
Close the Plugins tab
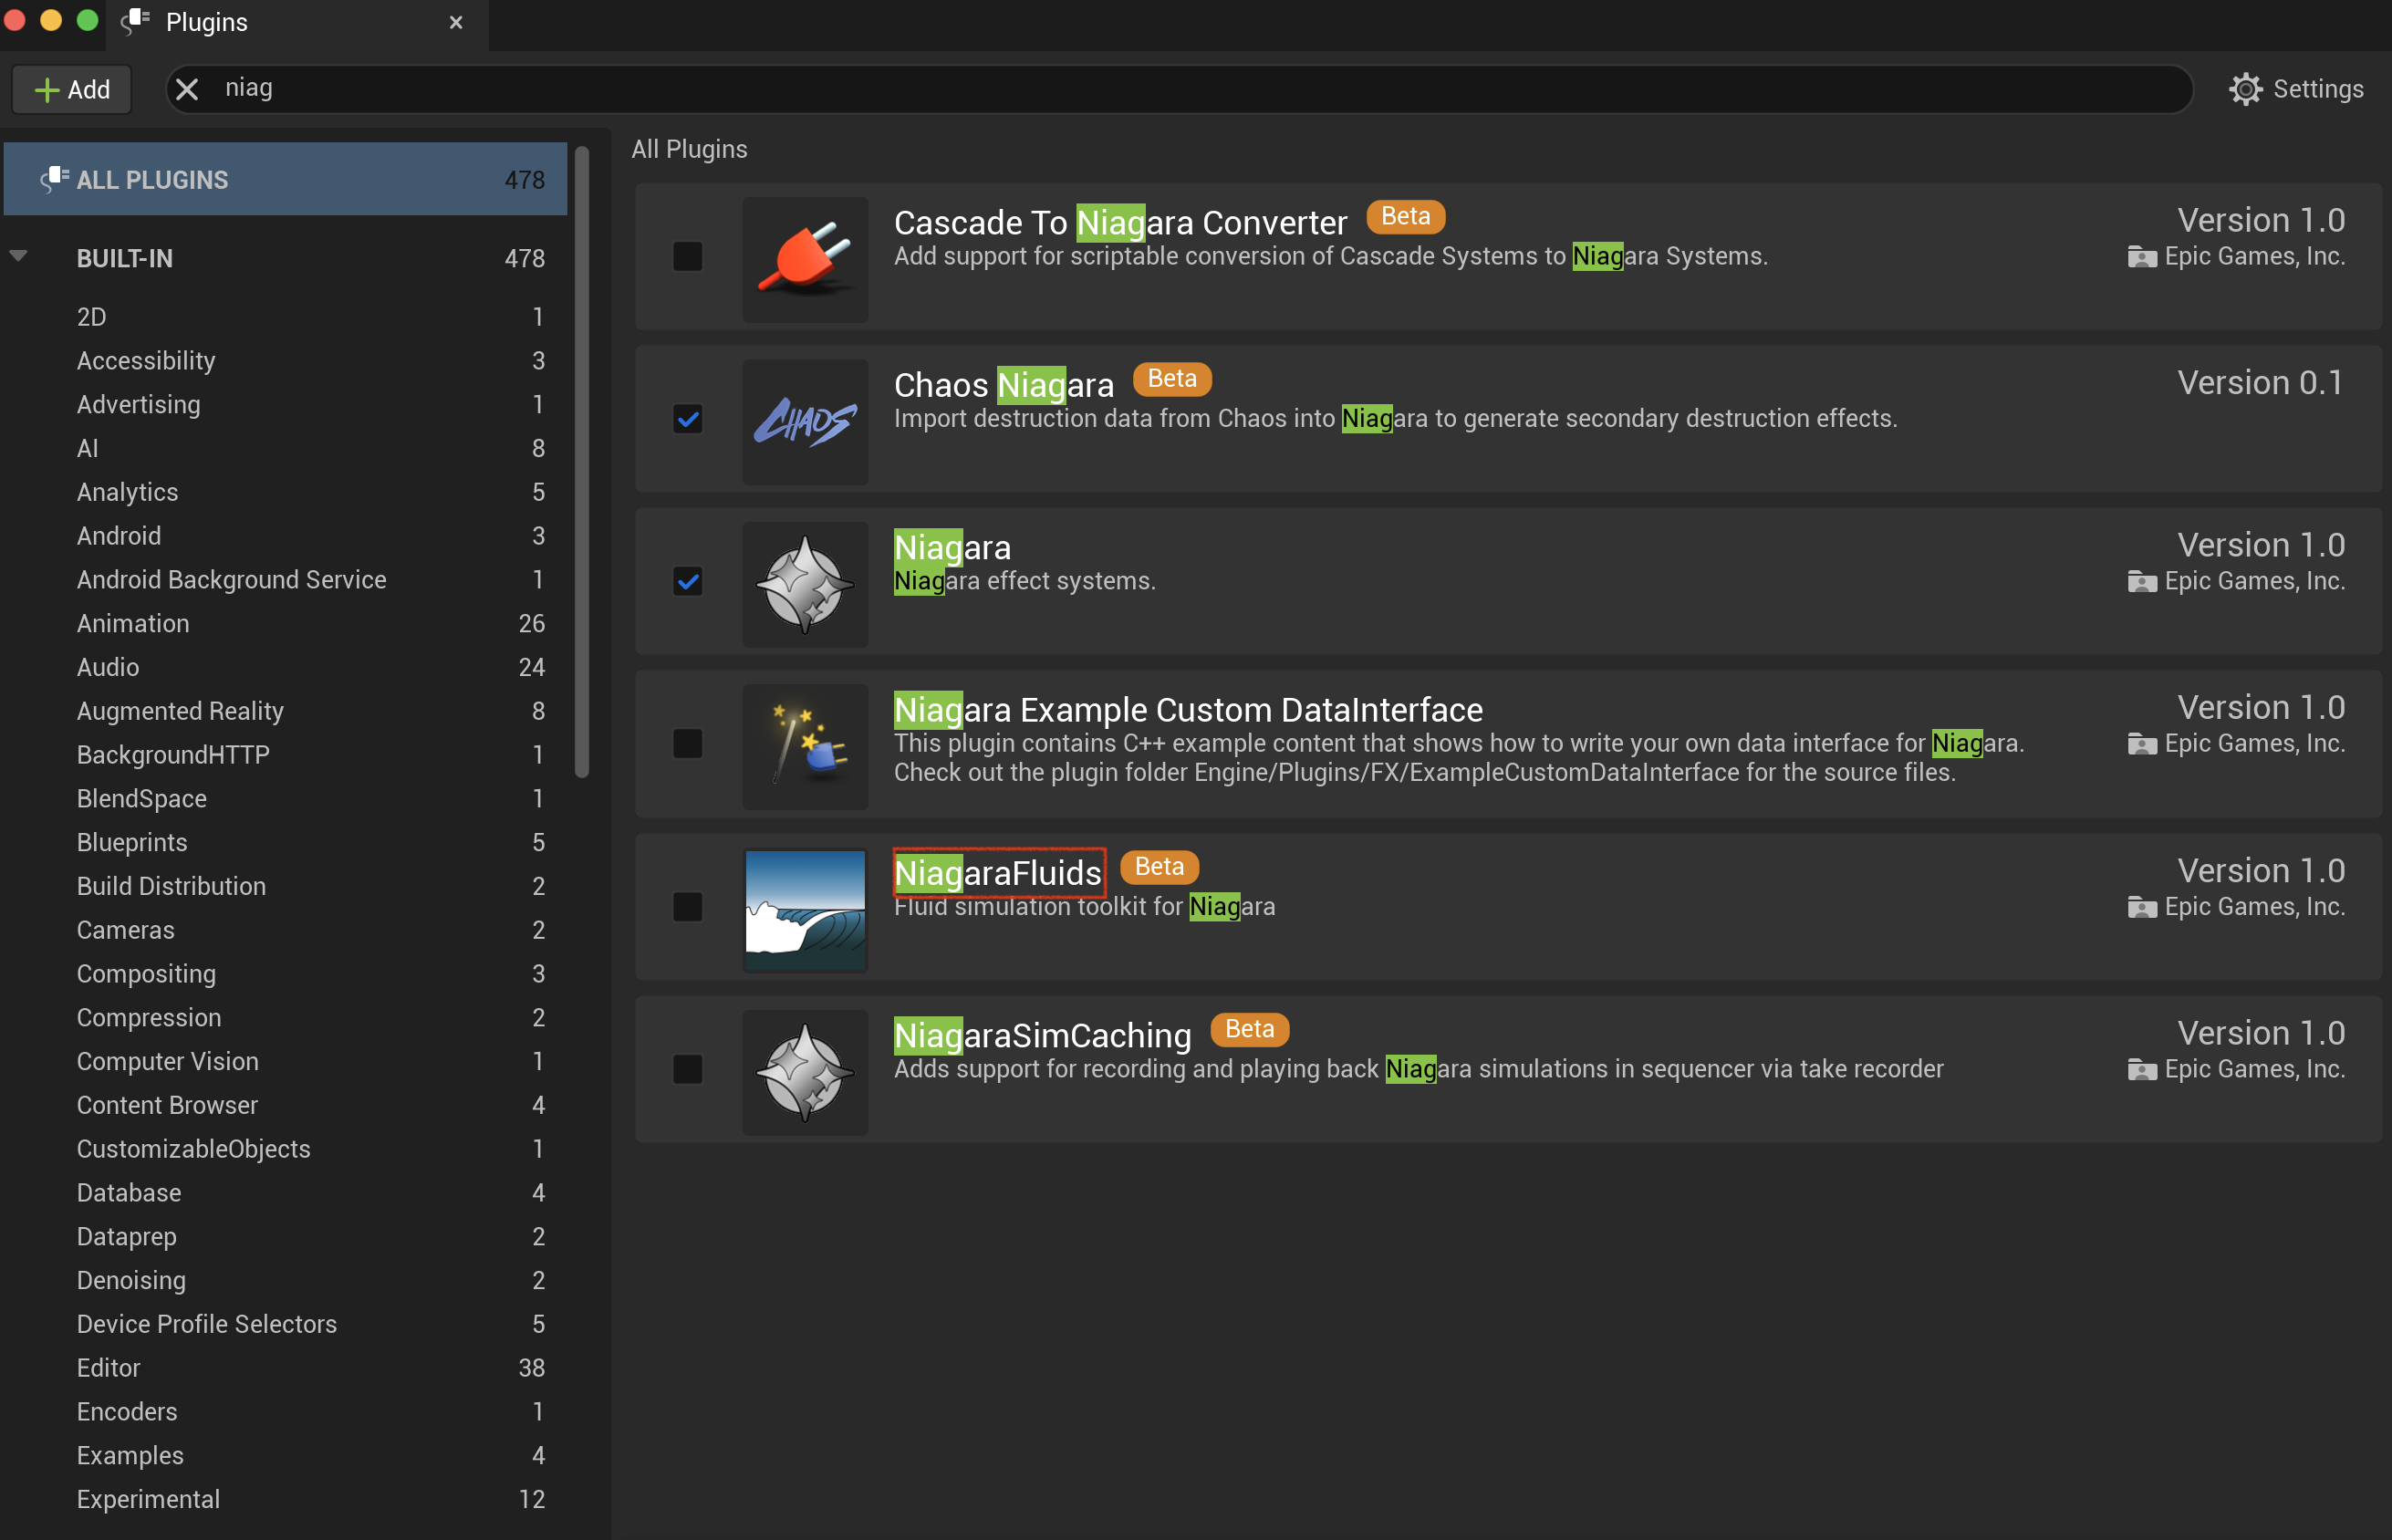click(456, 22)
